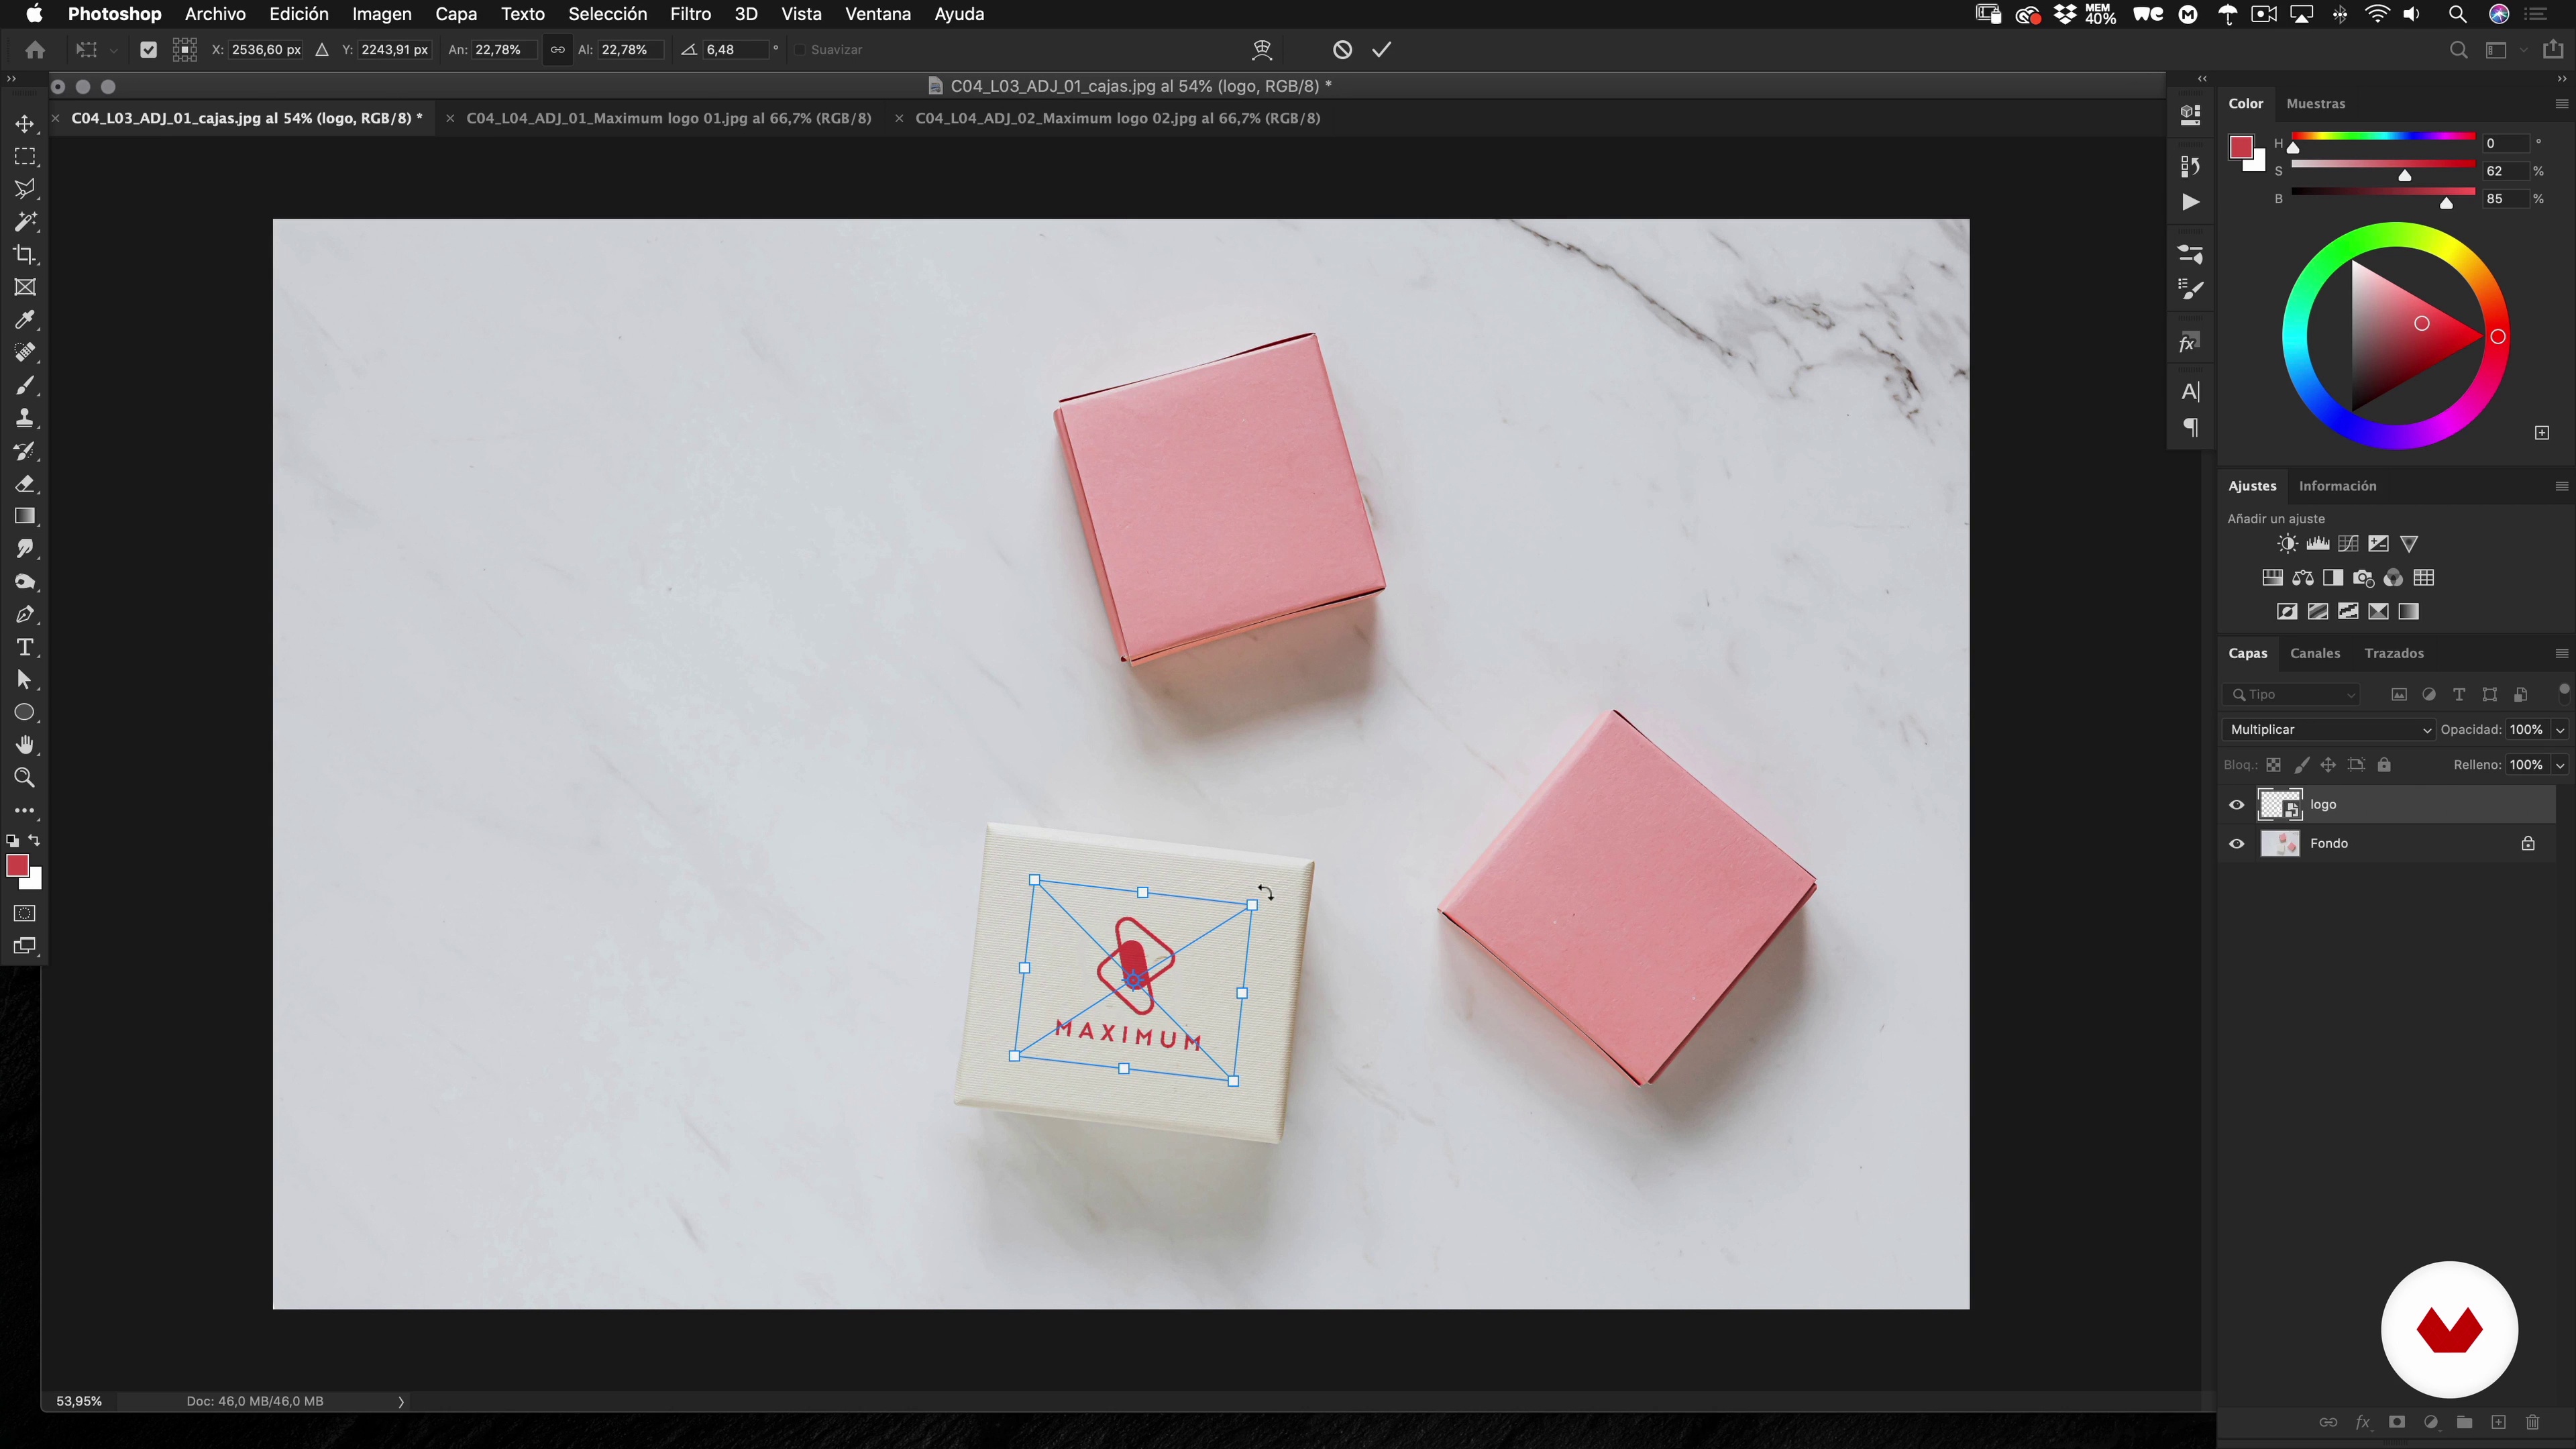This screenshot has width=2576, height=1449.
Task: Open the Color panel menu
Action: coord(2561,104)
